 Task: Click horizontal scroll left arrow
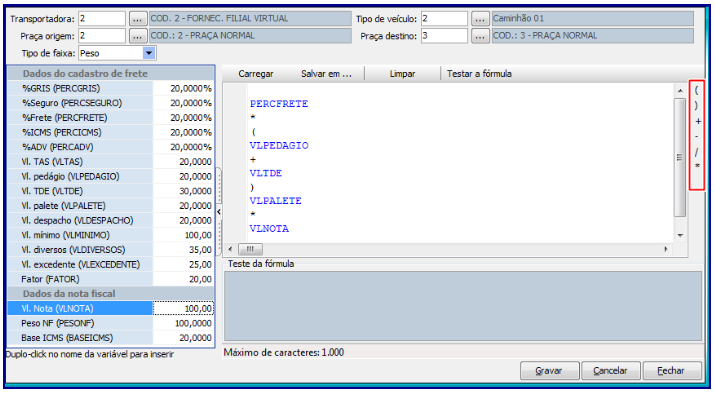point(230,249)
